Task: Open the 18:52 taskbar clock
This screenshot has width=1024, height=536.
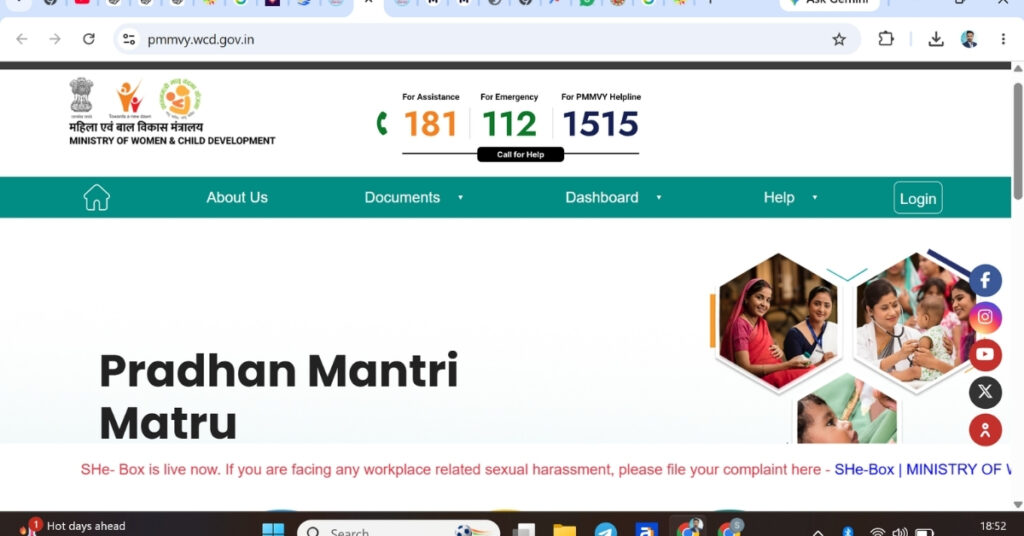Action: pos(993,526)
